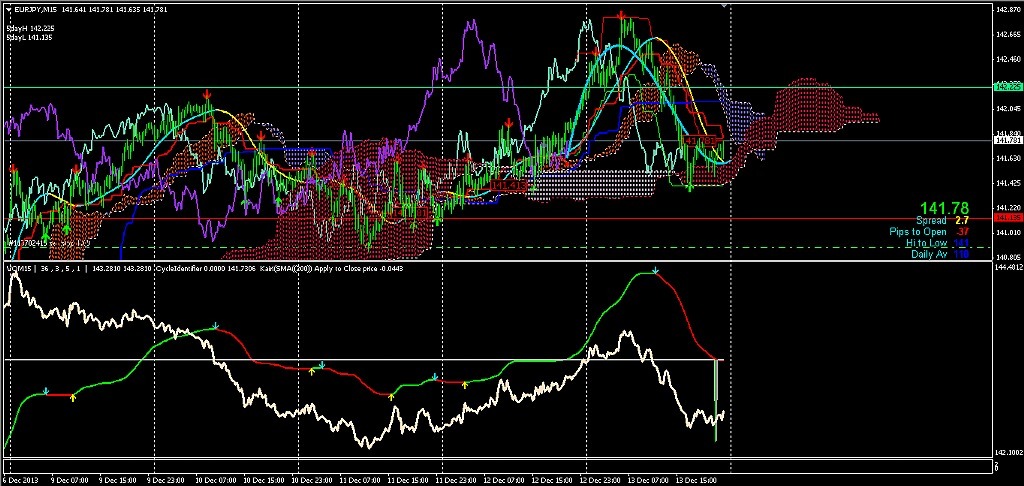Click the chart shift marker triangle at top
This screenshot has width=1024, height=486.
coord(724,6)
